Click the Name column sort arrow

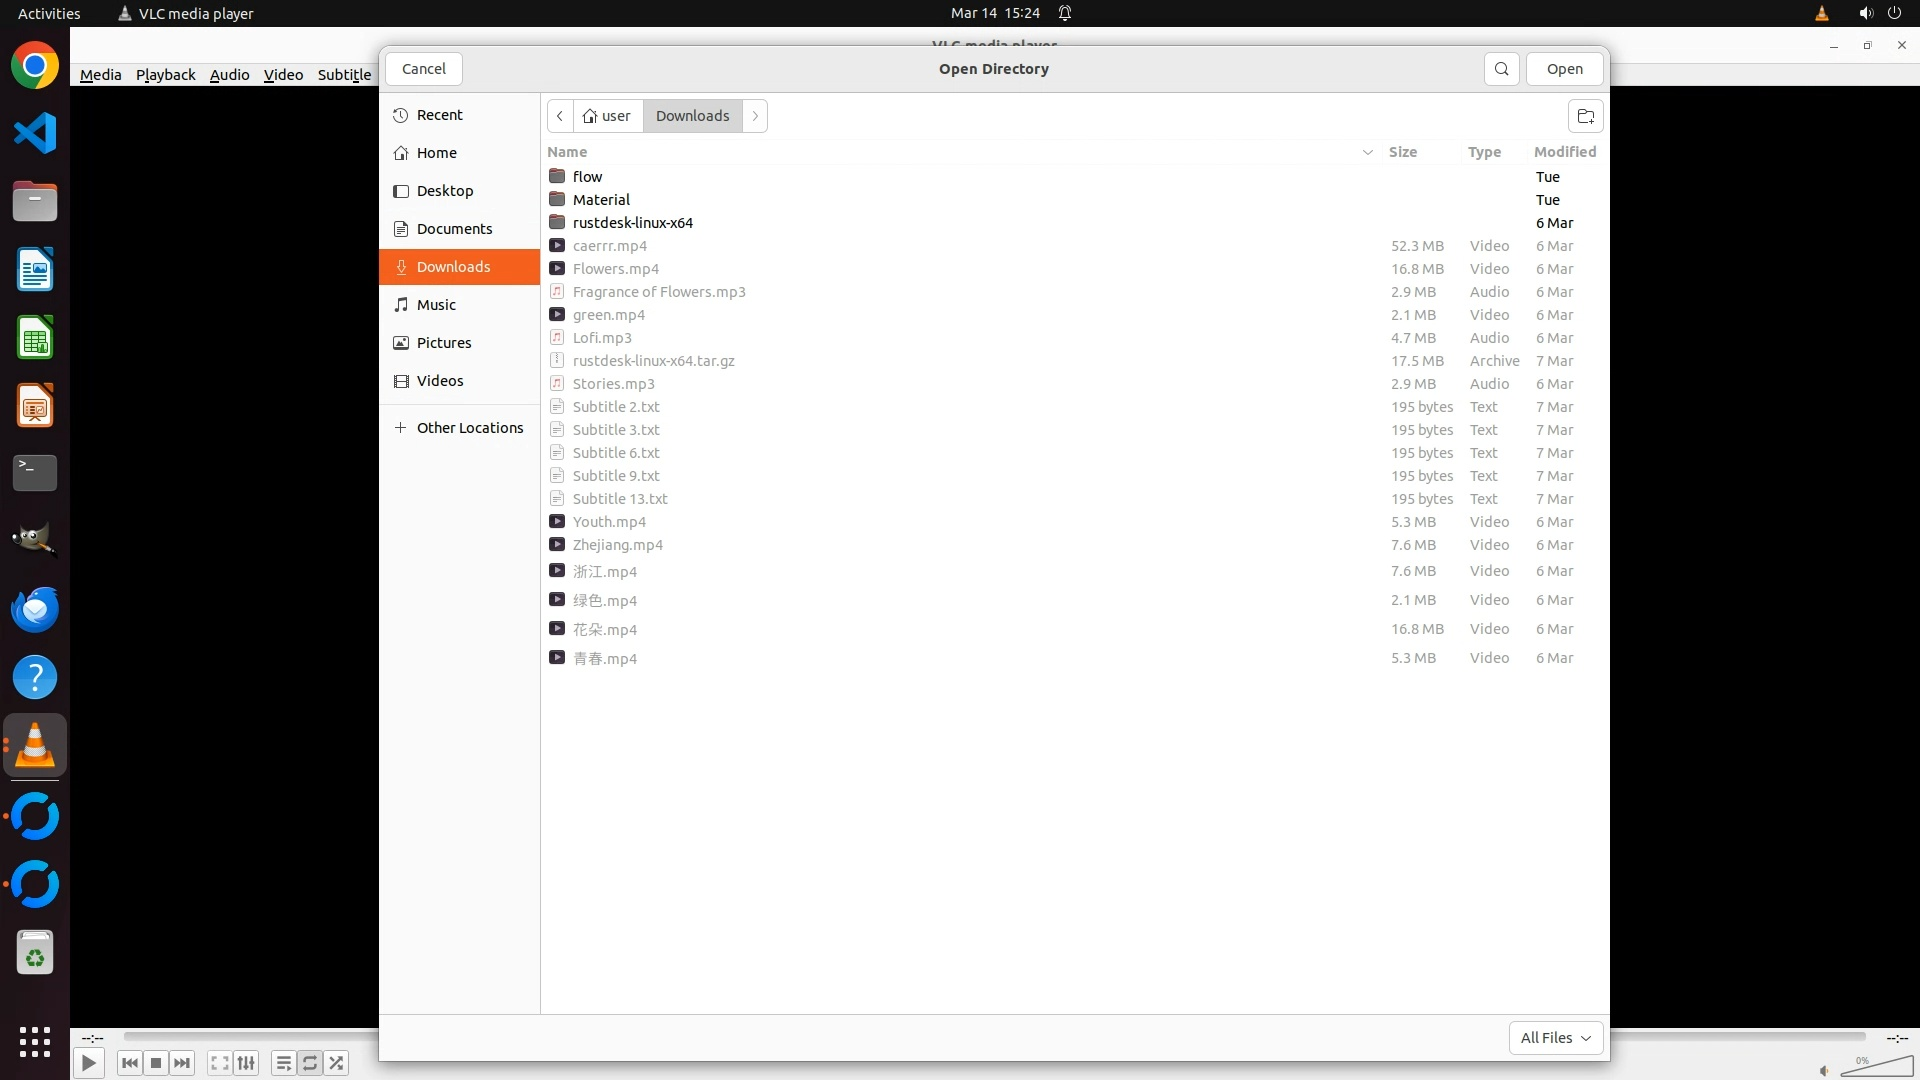pyautogui.click(x=1367, y=152)
